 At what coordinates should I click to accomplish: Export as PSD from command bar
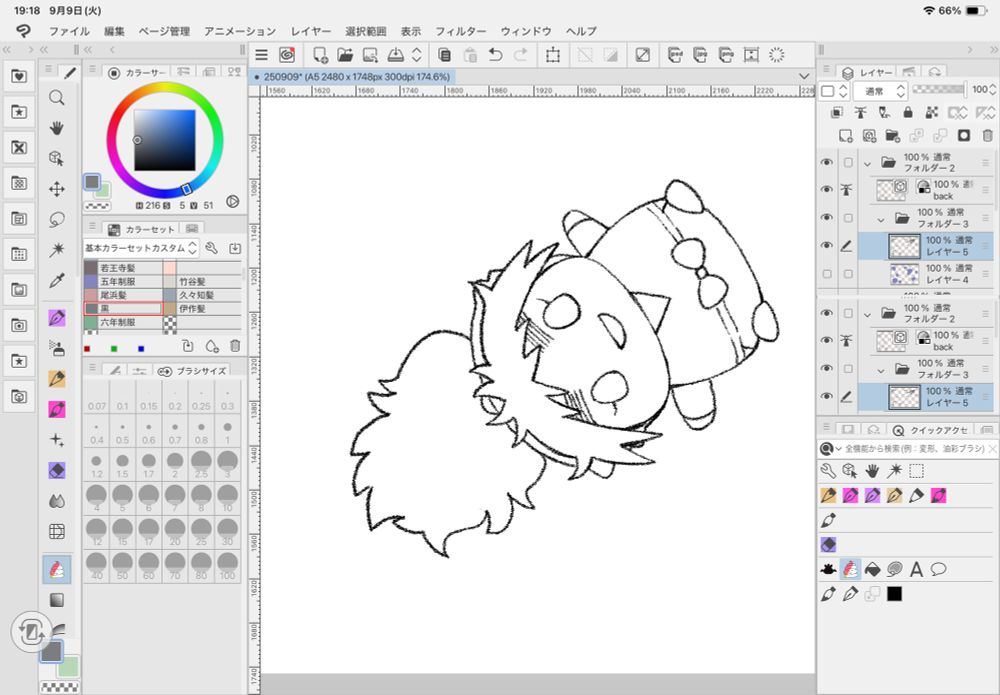click(x=675, y=55)
